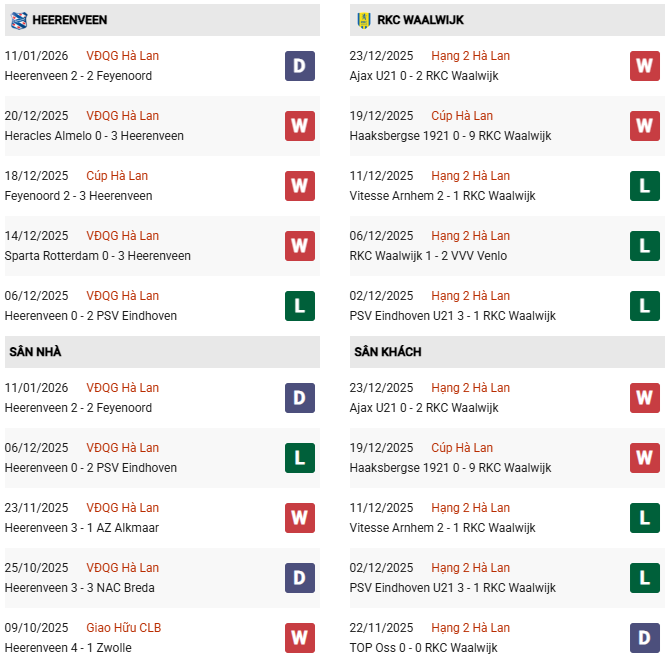669x670 pixels.
Task: Click the Hạng 2 Hà Lan link dated 06/12/2025
Action: pos(470,236)
